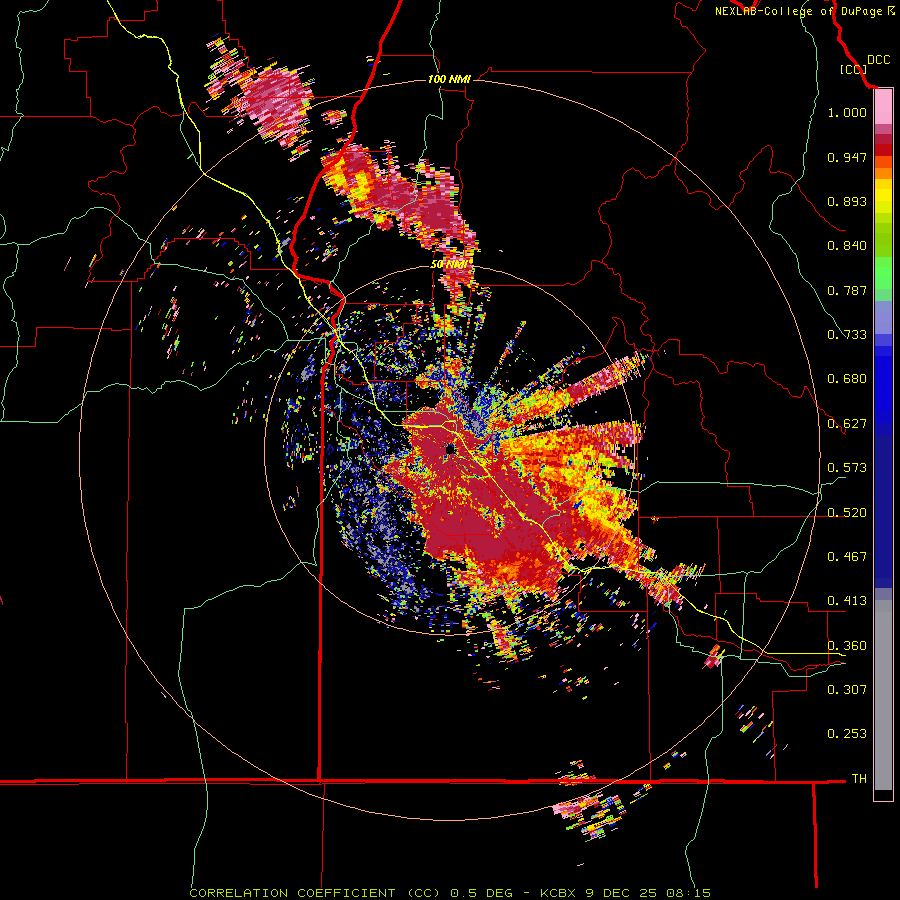The height and width of the screenshot is (900, 900).
Task: Click the [CC] product label
Action: coord(853,69)
